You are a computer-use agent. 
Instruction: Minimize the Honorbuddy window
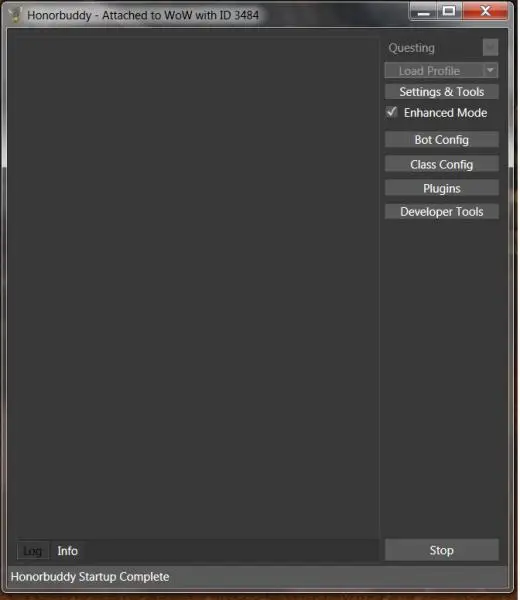[423, 11]
